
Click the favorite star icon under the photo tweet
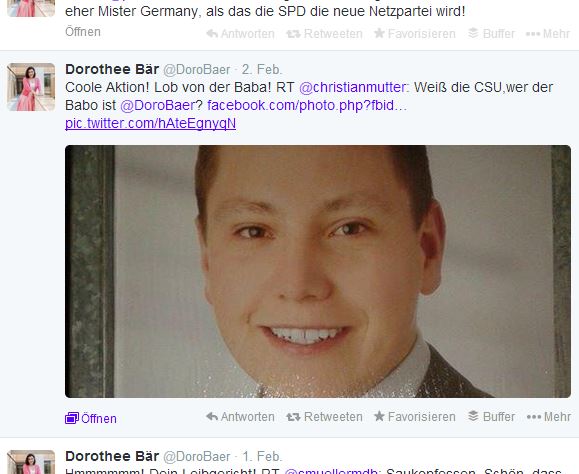tap(379, 416)
